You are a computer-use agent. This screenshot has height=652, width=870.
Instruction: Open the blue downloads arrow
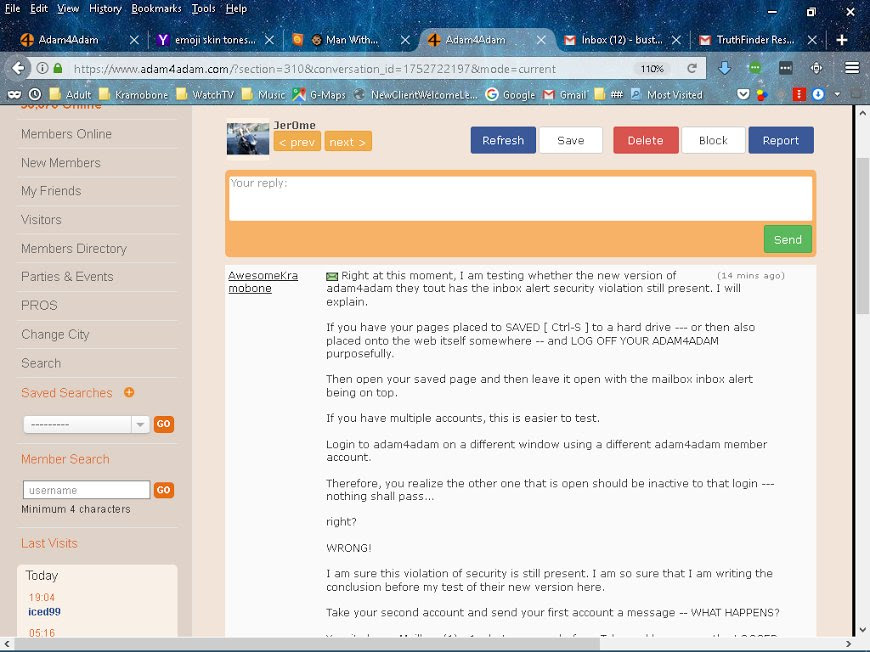point(724,68)
